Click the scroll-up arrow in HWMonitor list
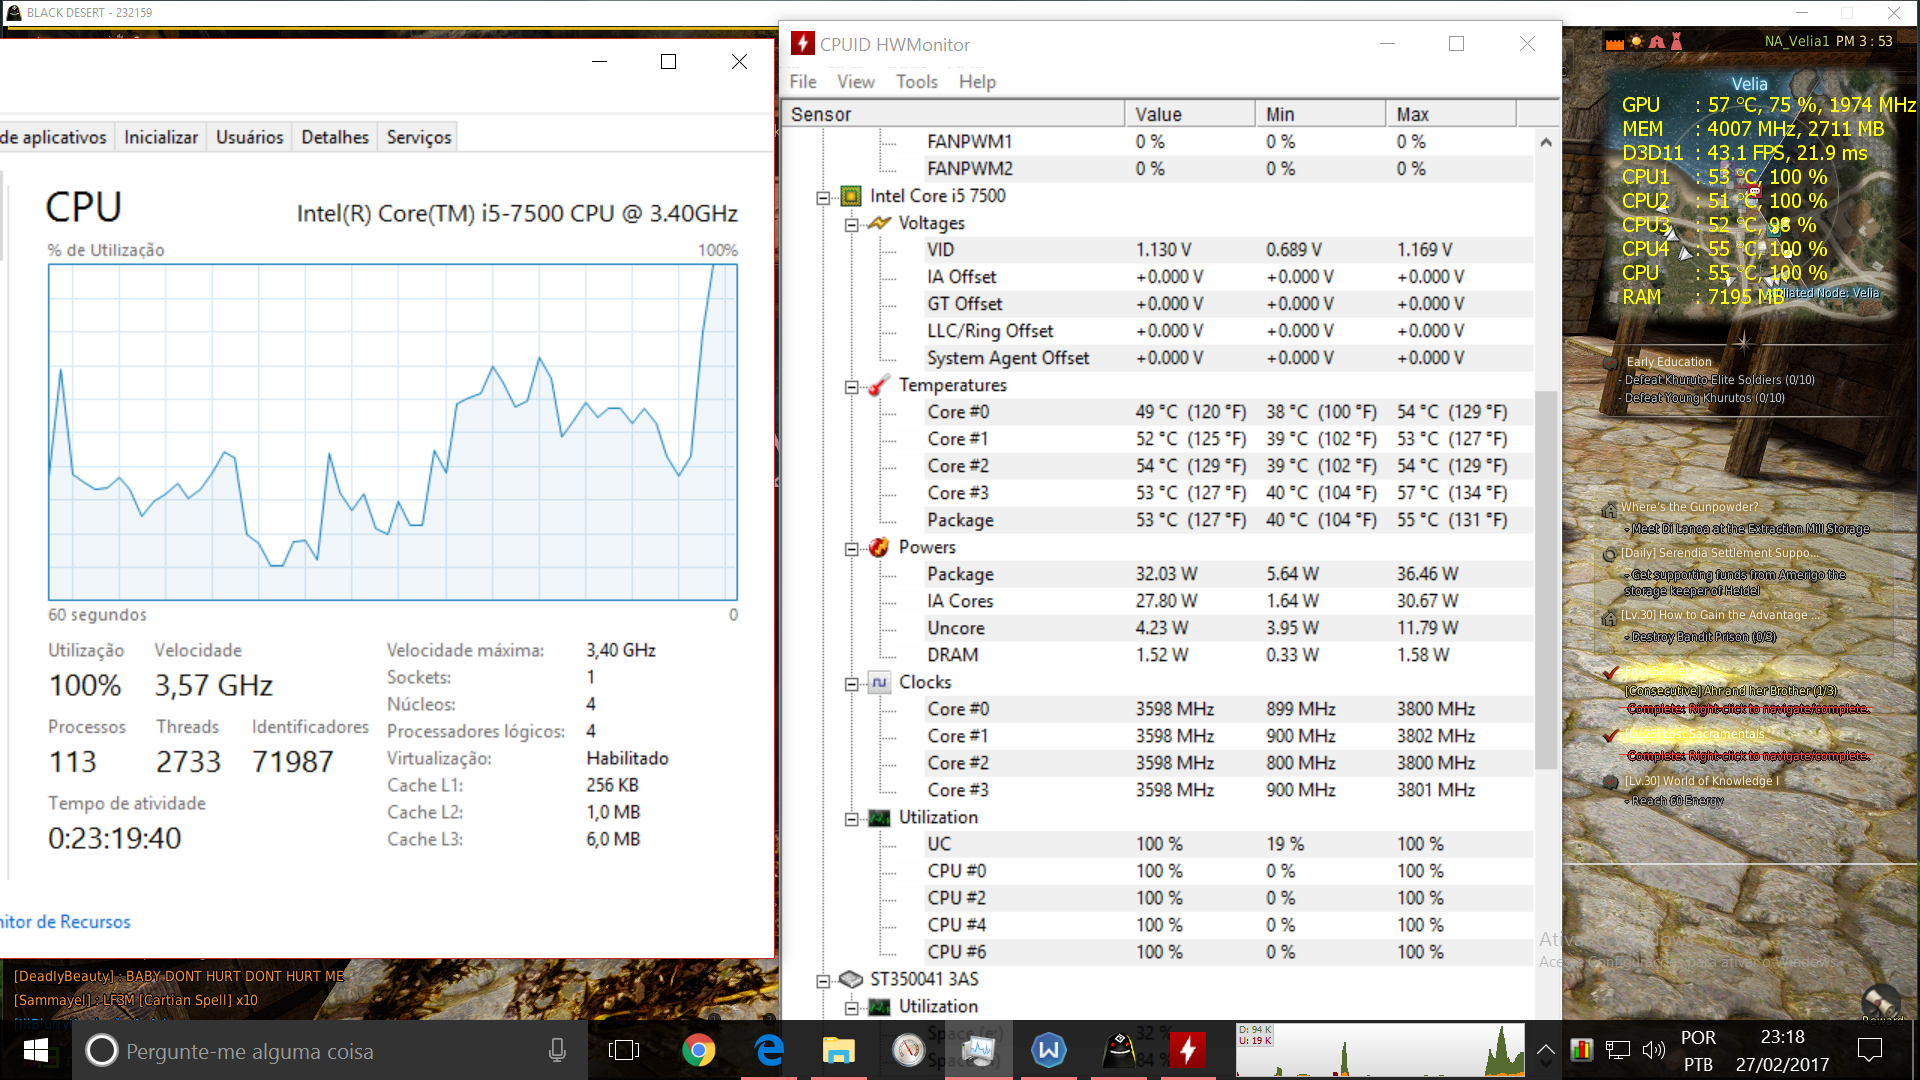 1546,142
